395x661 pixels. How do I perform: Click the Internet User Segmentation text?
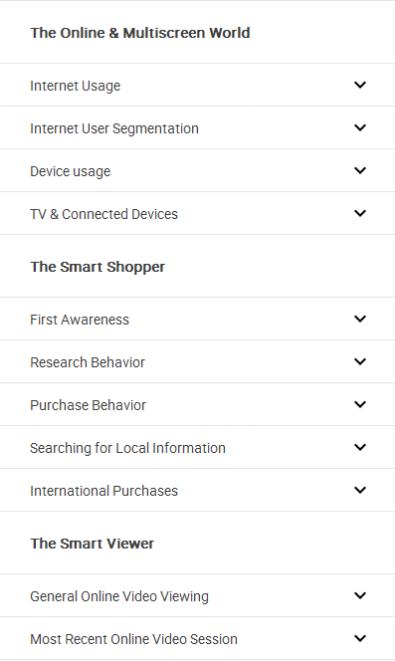114,129
